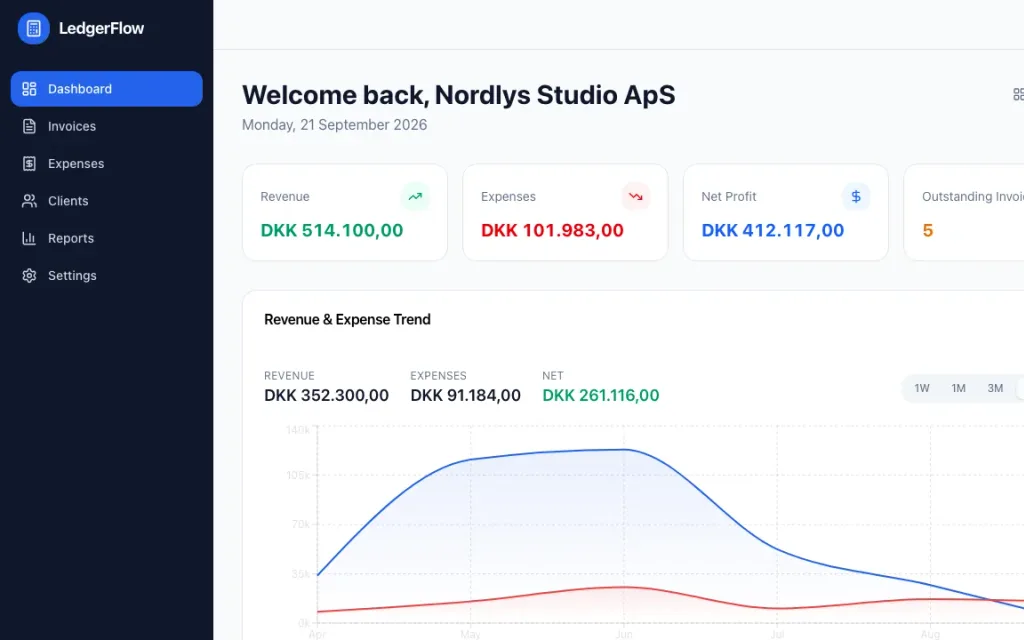Click the Revenue & Expense Trend heading
The height and width of the screenshot is (640, 1024).
[x=347, y=319]
